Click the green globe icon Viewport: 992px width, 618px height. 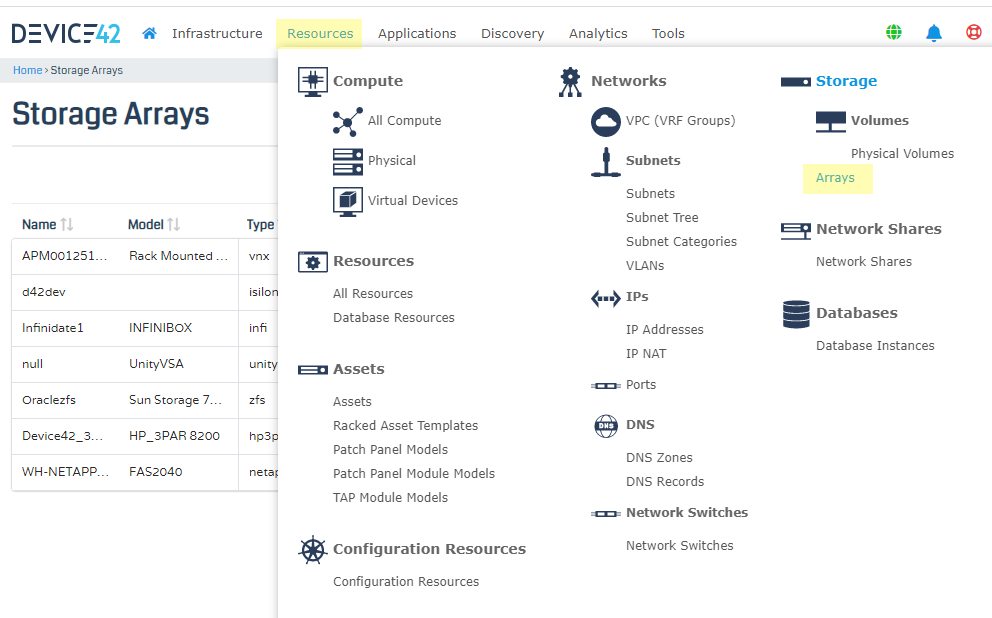[x=894, y=32]
